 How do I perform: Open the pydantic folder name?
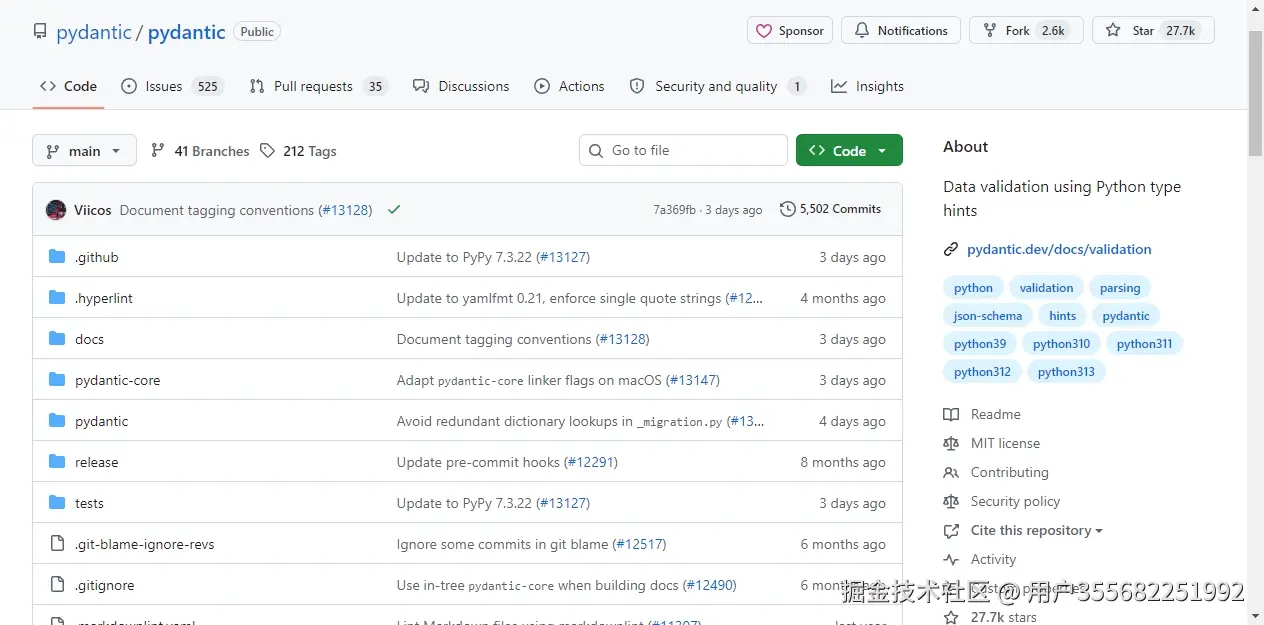102,421
